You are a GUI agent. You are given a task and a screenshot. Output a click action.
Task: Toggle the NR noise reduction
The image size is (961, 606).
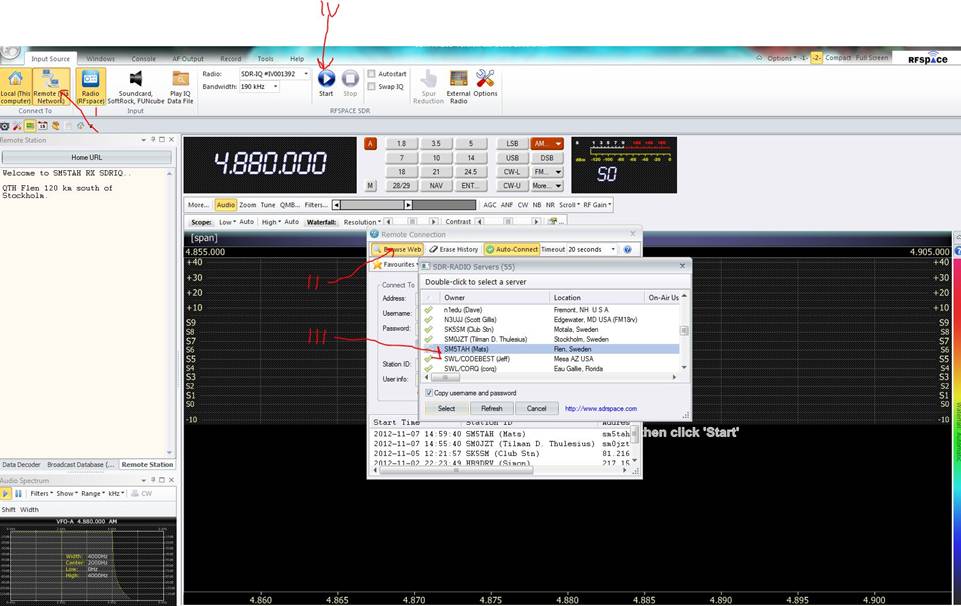(550, 205)
